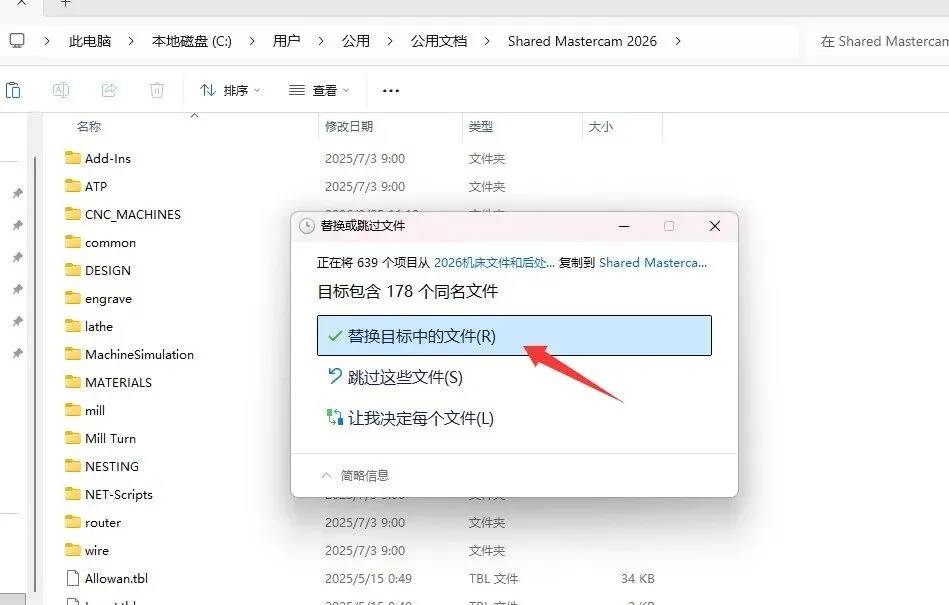Viewport: 949px width, 605px height.
Task: Click destination link Shared Masterca...
Action: (653, 263)
